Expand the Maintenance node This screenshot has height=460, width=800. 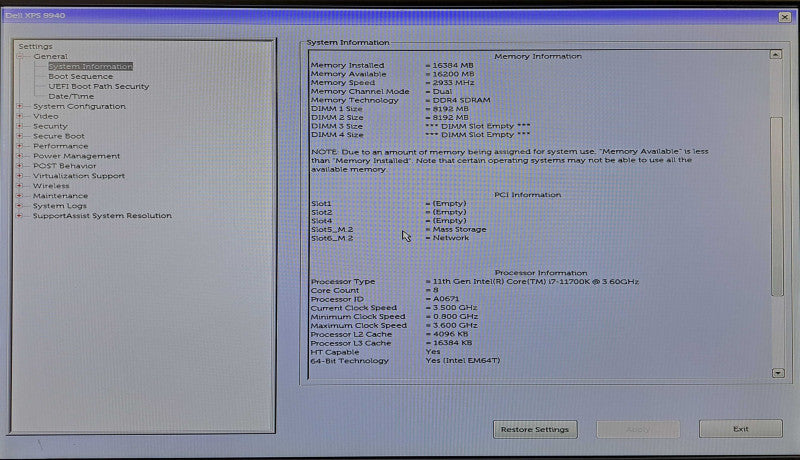[20, 196]
